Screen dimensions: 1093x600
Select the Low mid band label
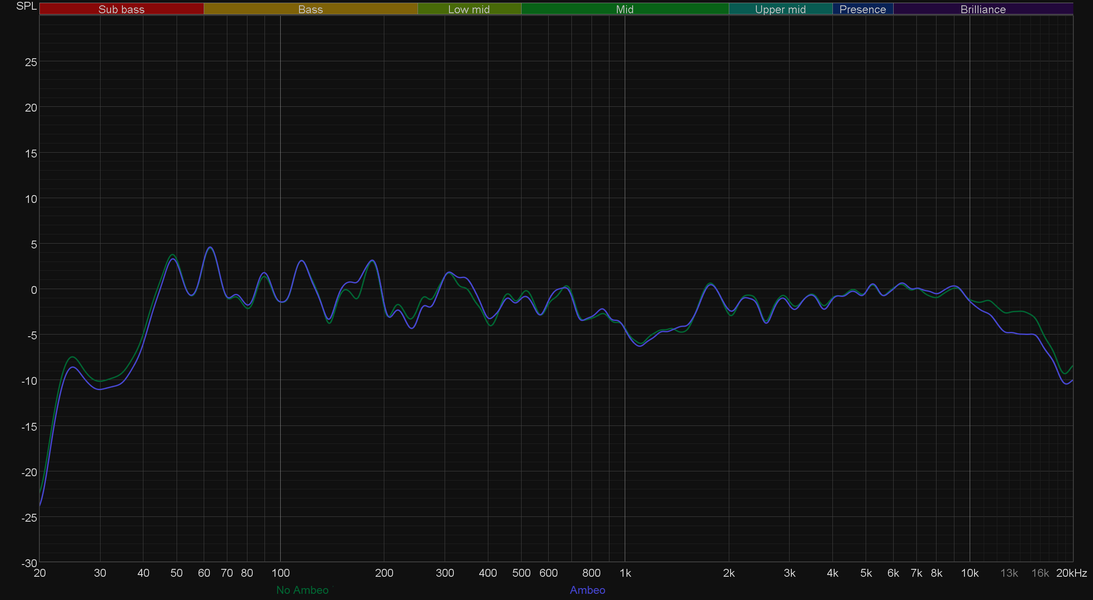[469, 9]
